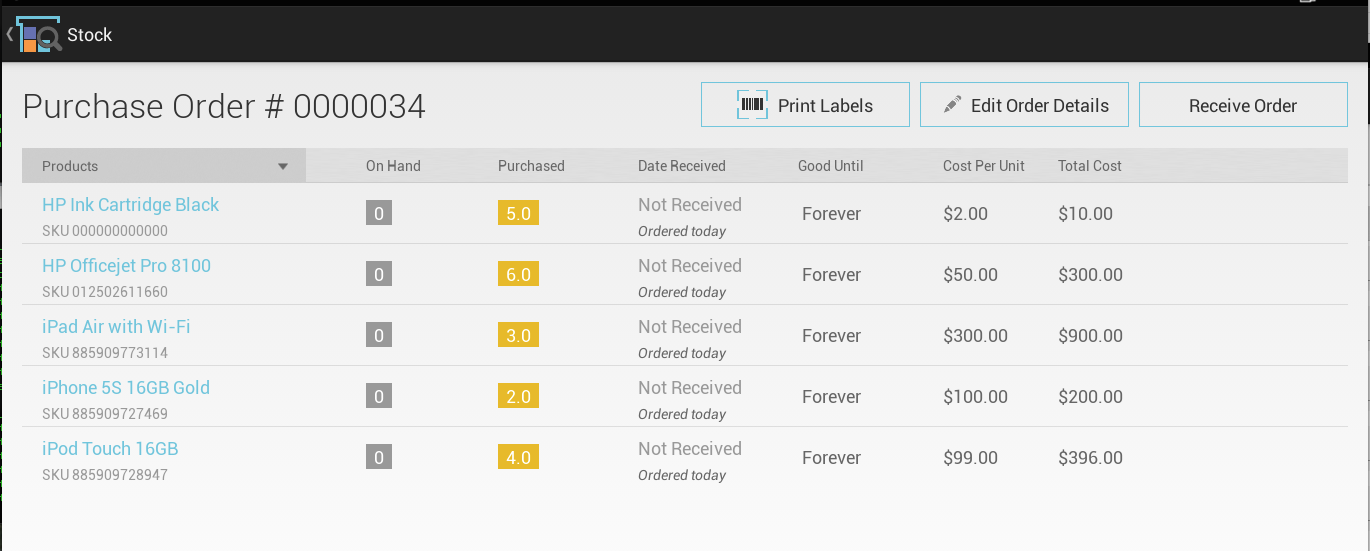Open iPhone 5S 16GB Gold product

126,388
